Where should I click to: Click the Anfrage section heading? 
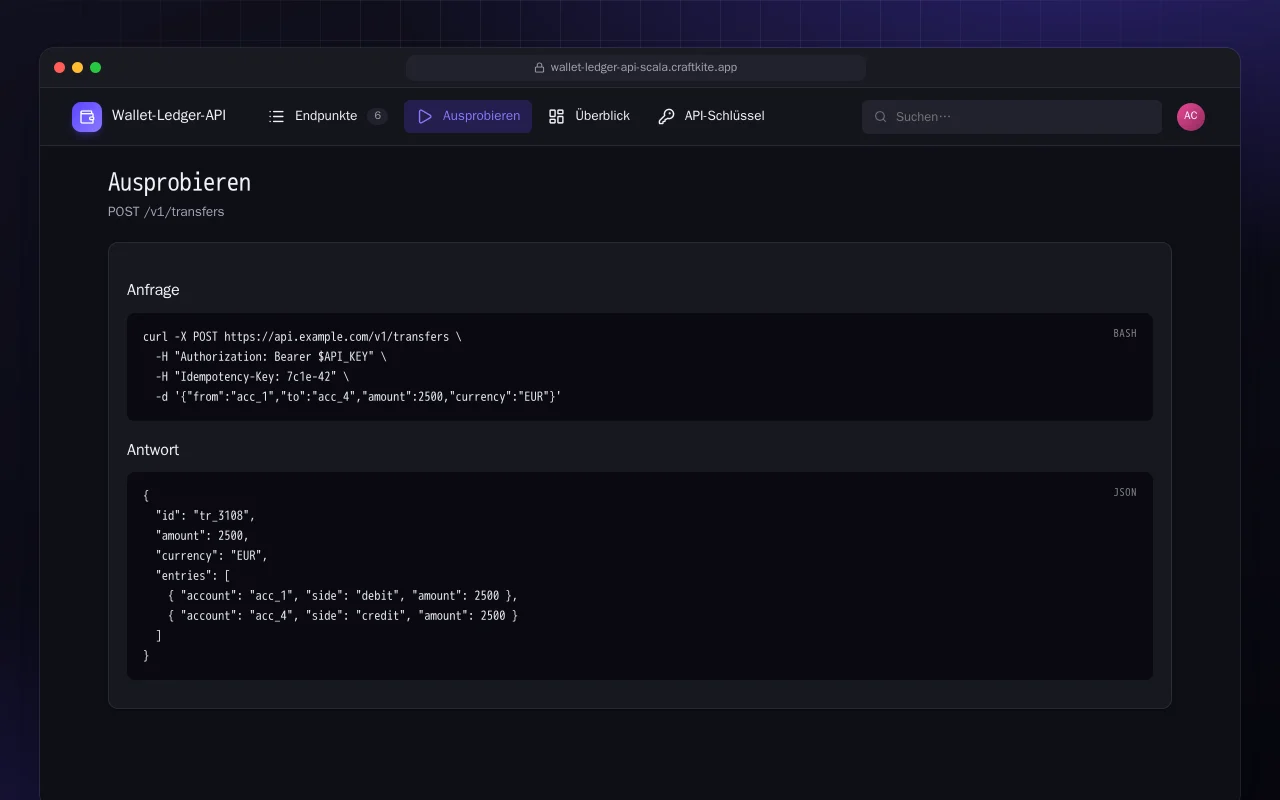coord(153,290)
